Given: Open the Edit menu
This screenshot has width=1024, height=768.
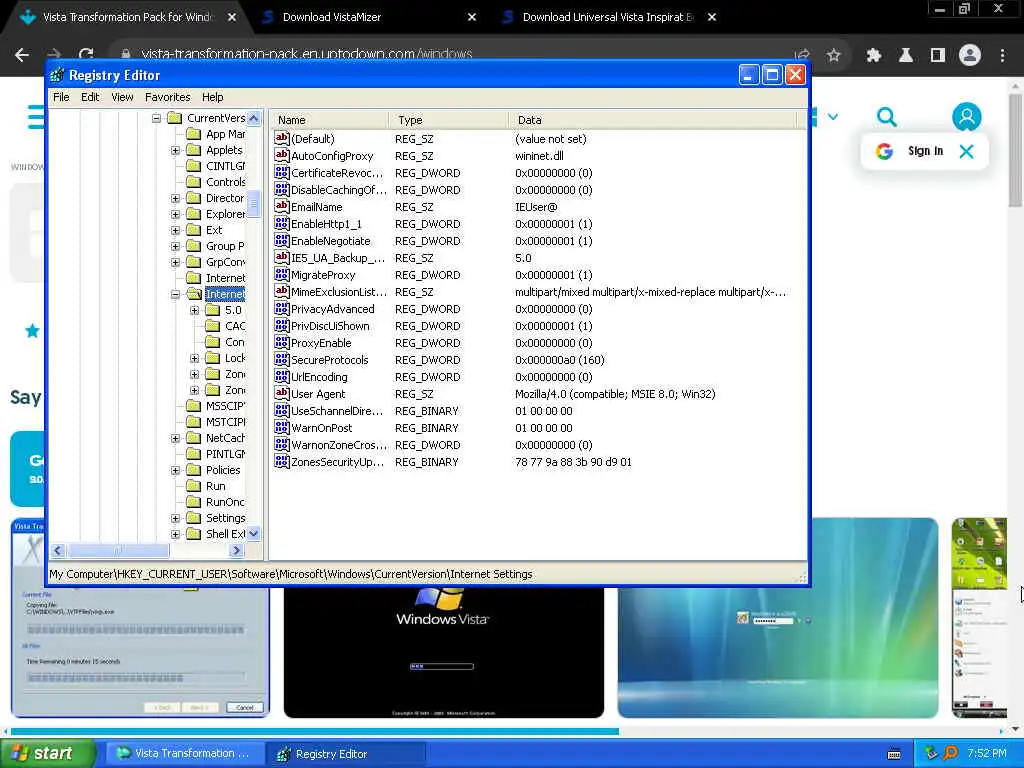Looking at the screenshot, I should tap(90, 97).
